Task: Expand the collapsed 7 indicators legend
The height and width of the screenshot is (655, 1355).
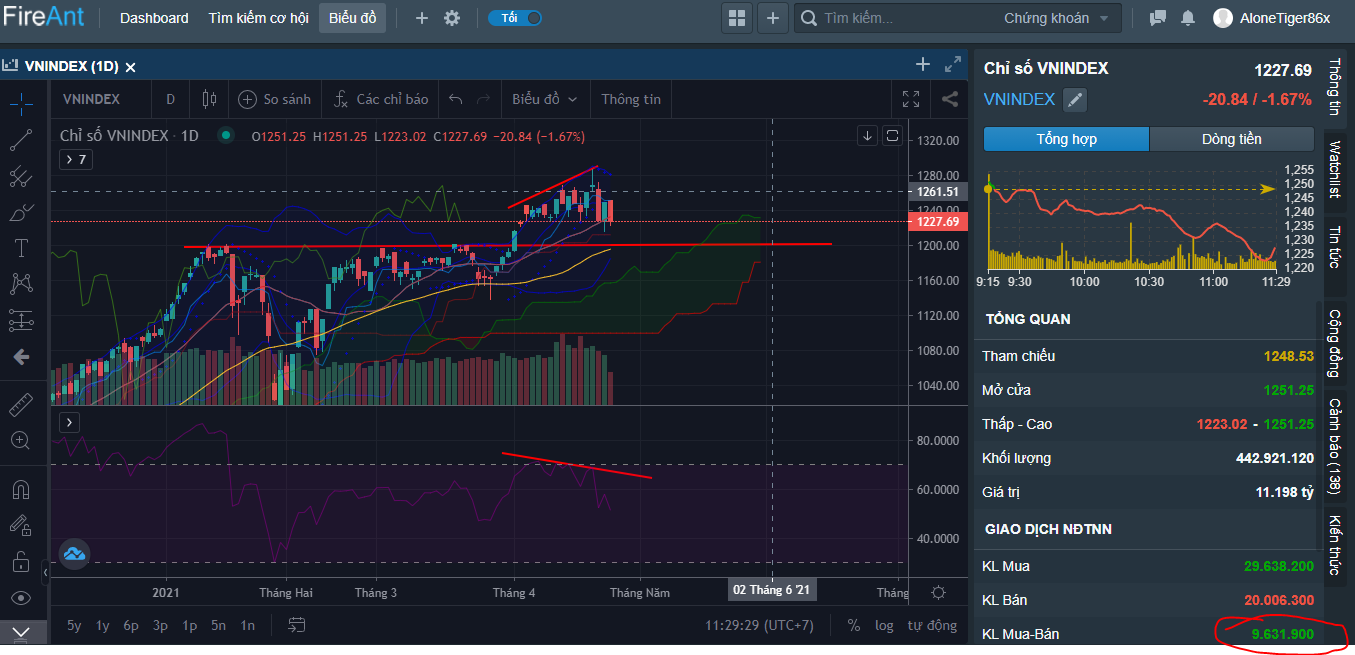Action: [x=75, y=159]
